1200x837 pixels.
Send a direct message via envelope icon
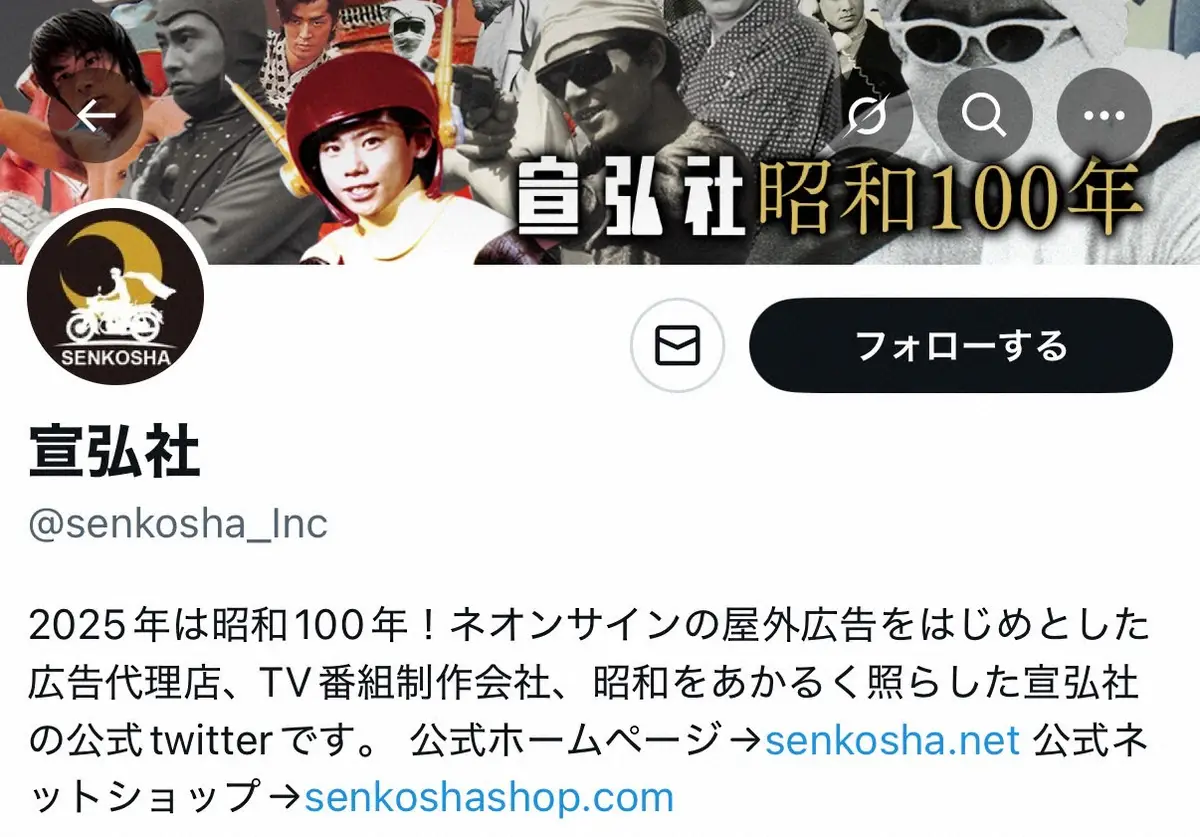point(677,346)
